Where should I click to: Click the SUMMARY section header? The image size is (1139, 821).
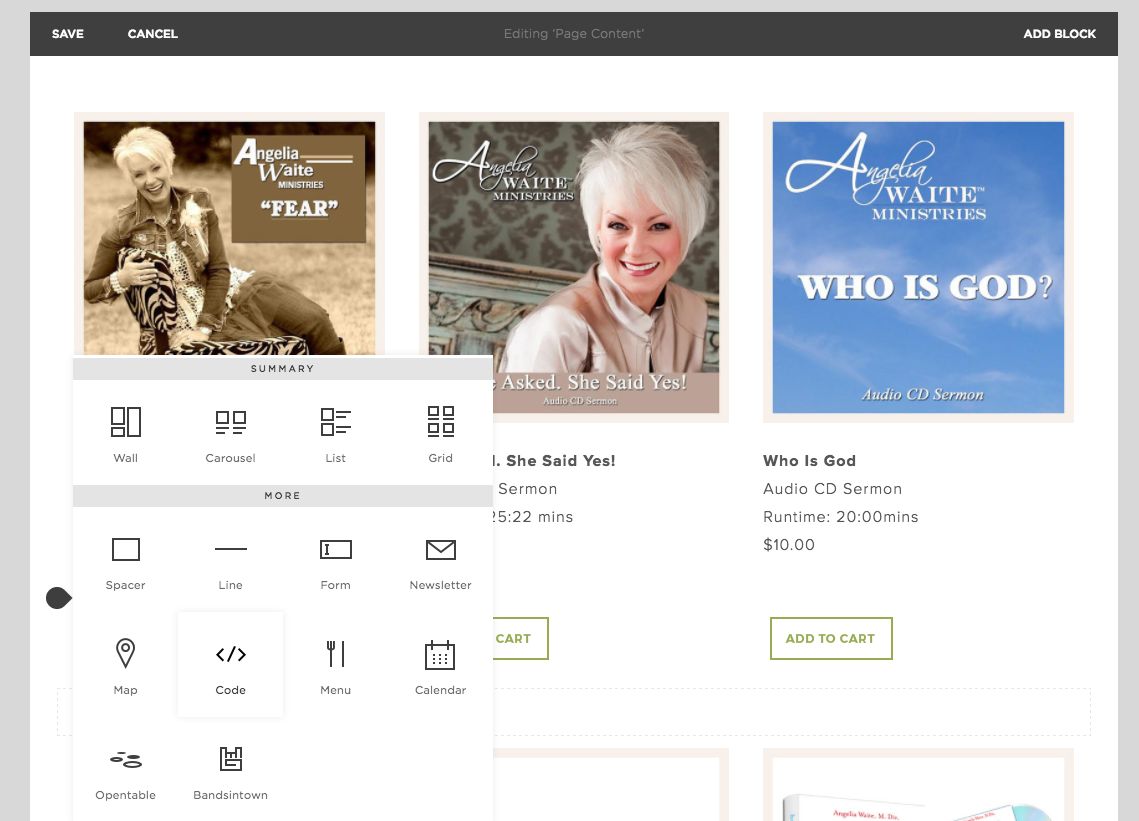click(x=283, y=368)
